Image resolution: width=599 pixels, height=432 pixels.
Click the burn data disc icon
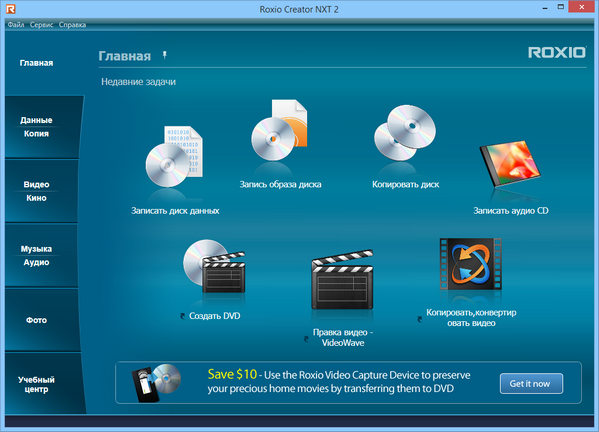coord(174,157)
